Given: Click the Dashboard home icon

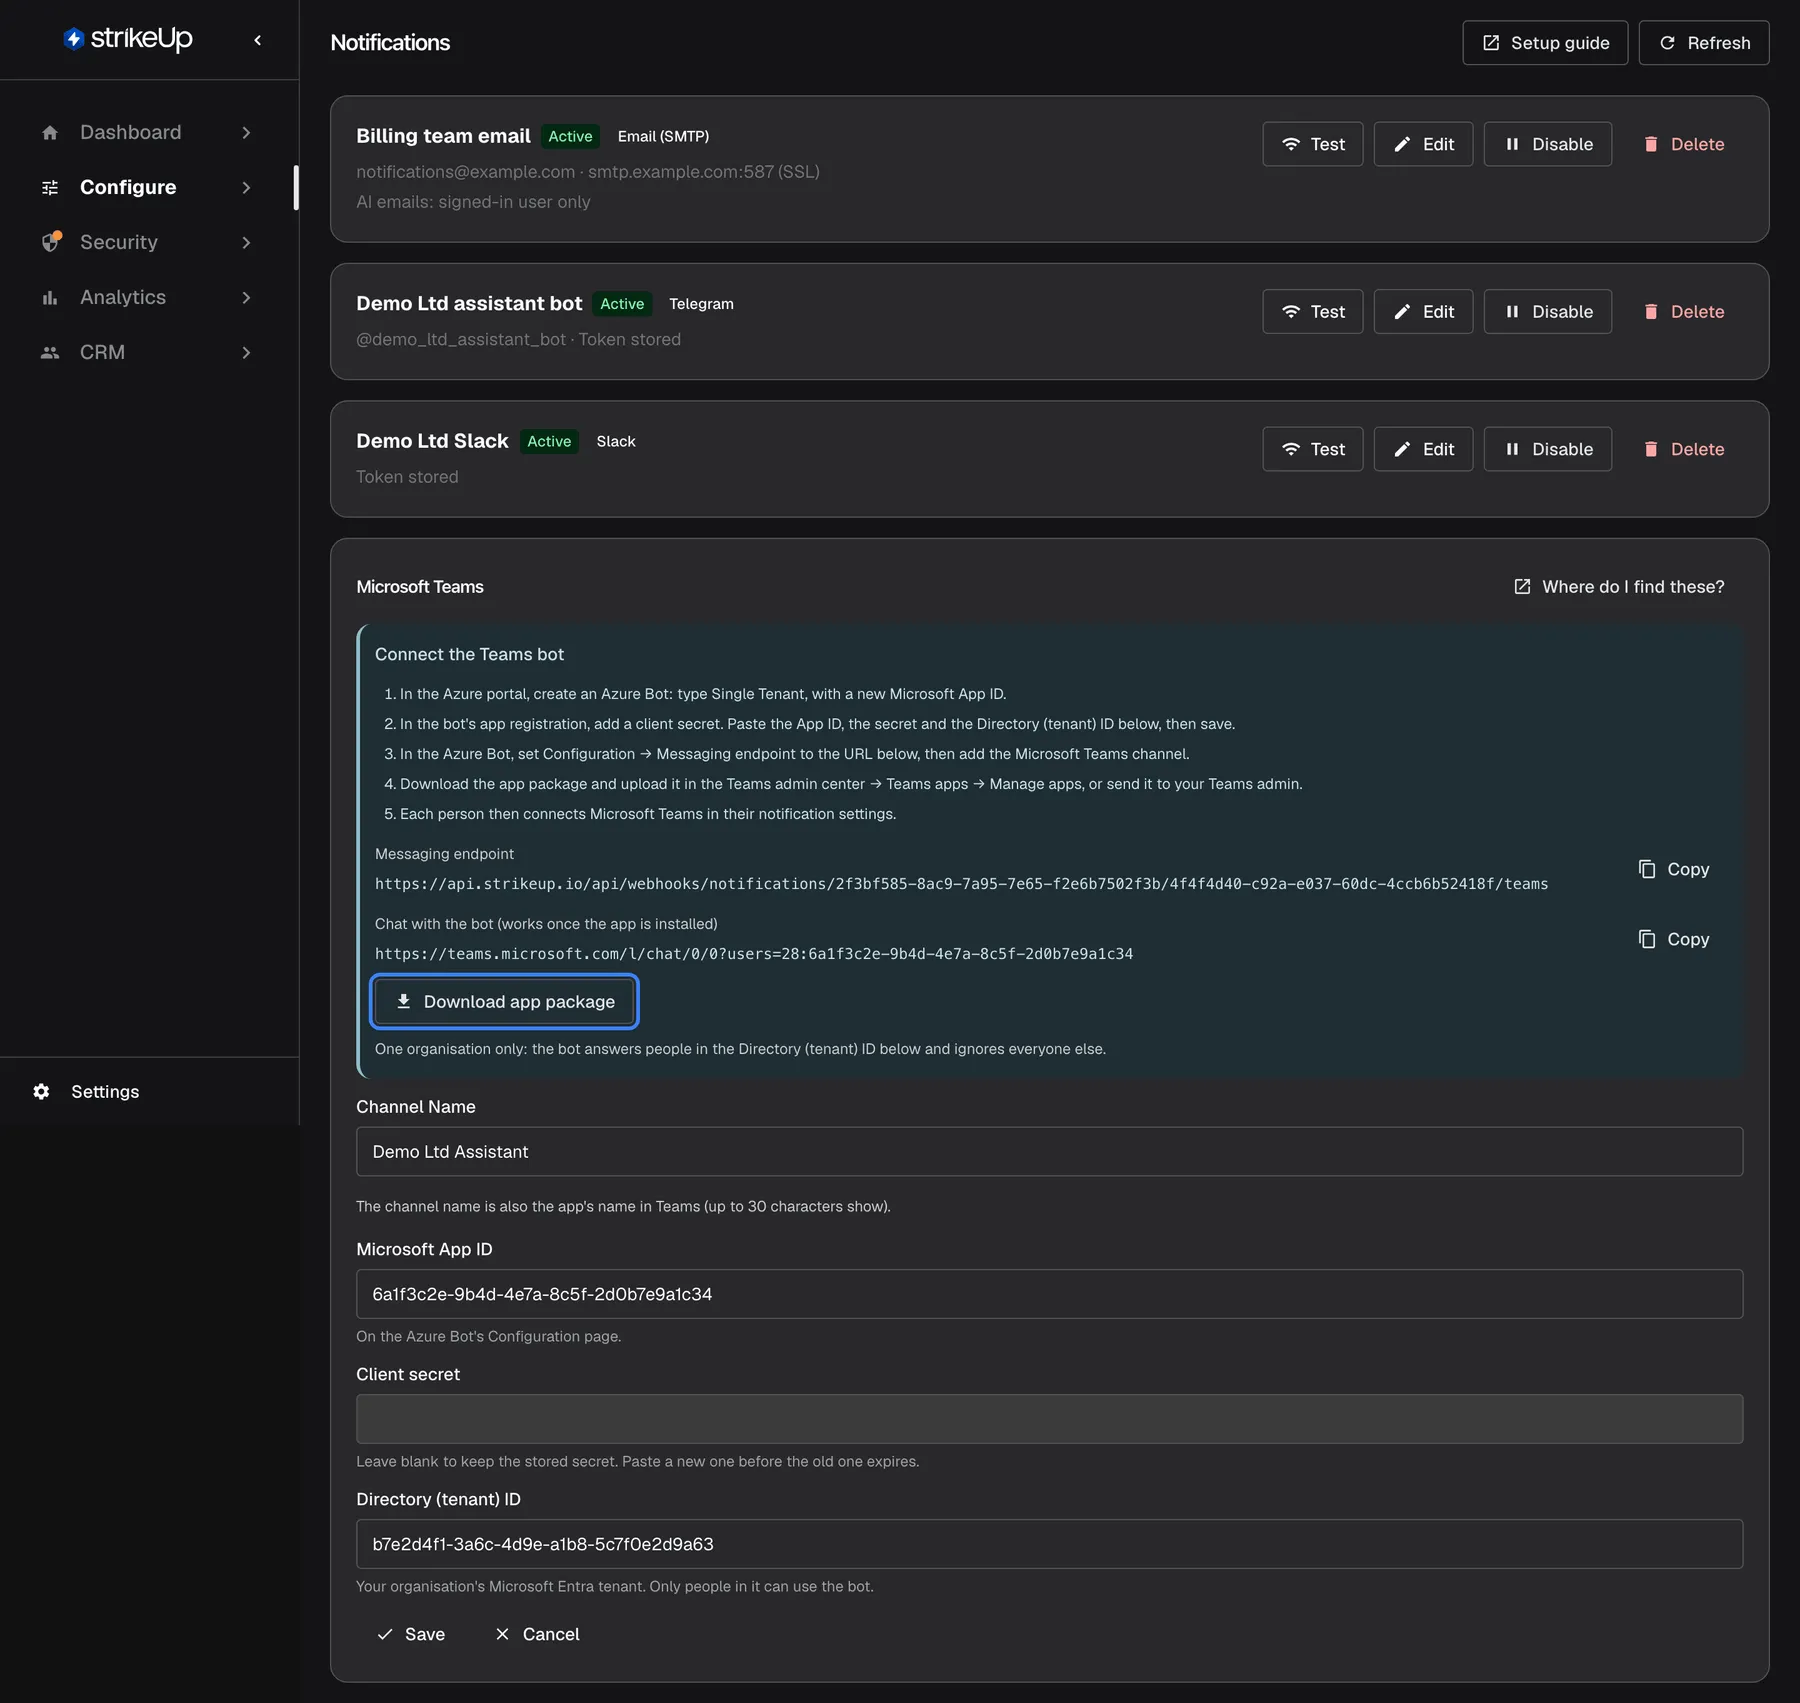Looking at the screenshot, I should point(50,133).
